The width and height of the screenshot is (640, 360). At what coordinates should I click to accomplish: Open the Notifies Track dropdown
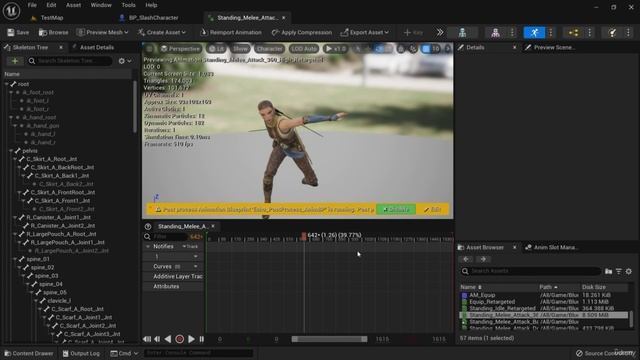click(190, 247)
